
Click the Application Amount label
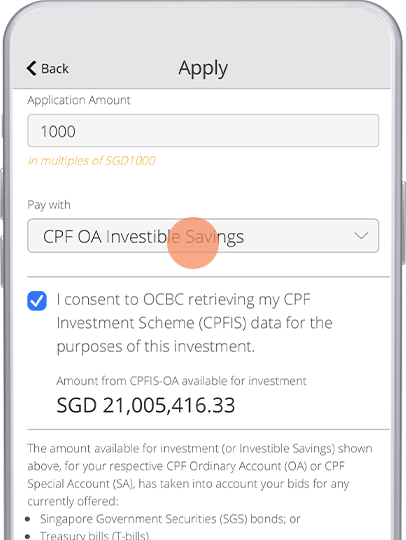click(x=79, y=100)
